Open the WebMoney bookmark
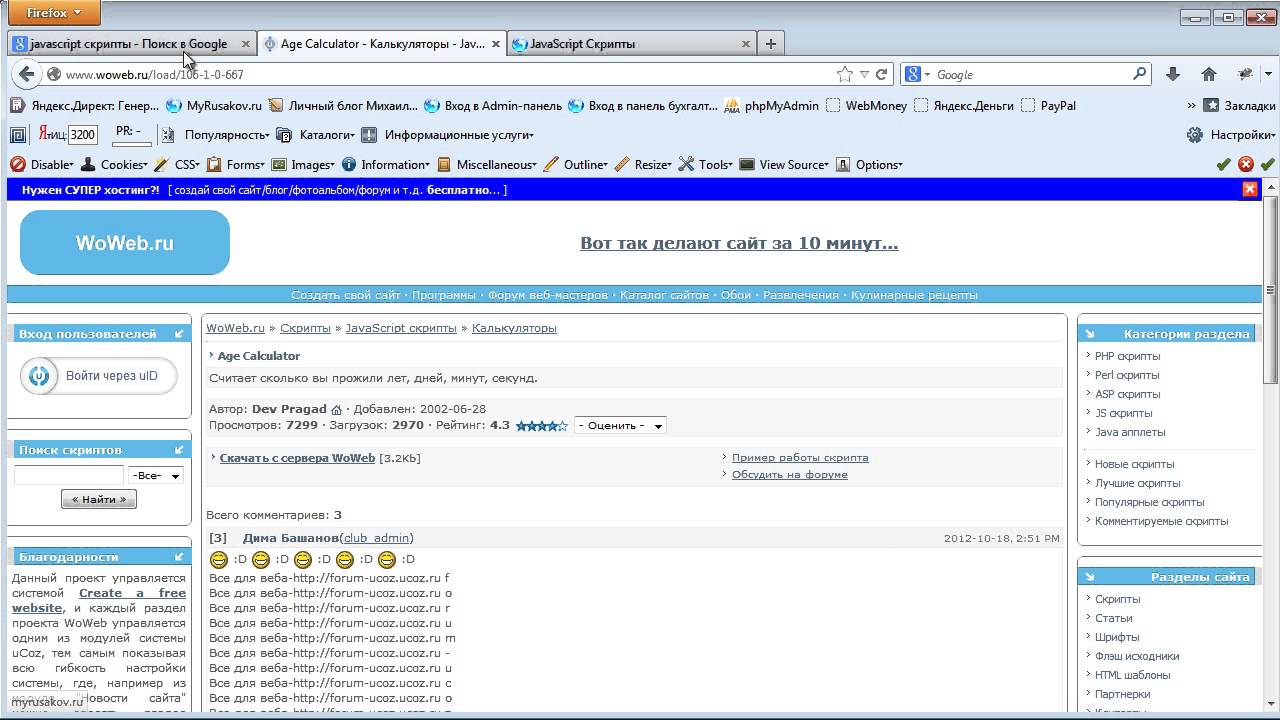1280x720 pixels. (x=867, y=105)
